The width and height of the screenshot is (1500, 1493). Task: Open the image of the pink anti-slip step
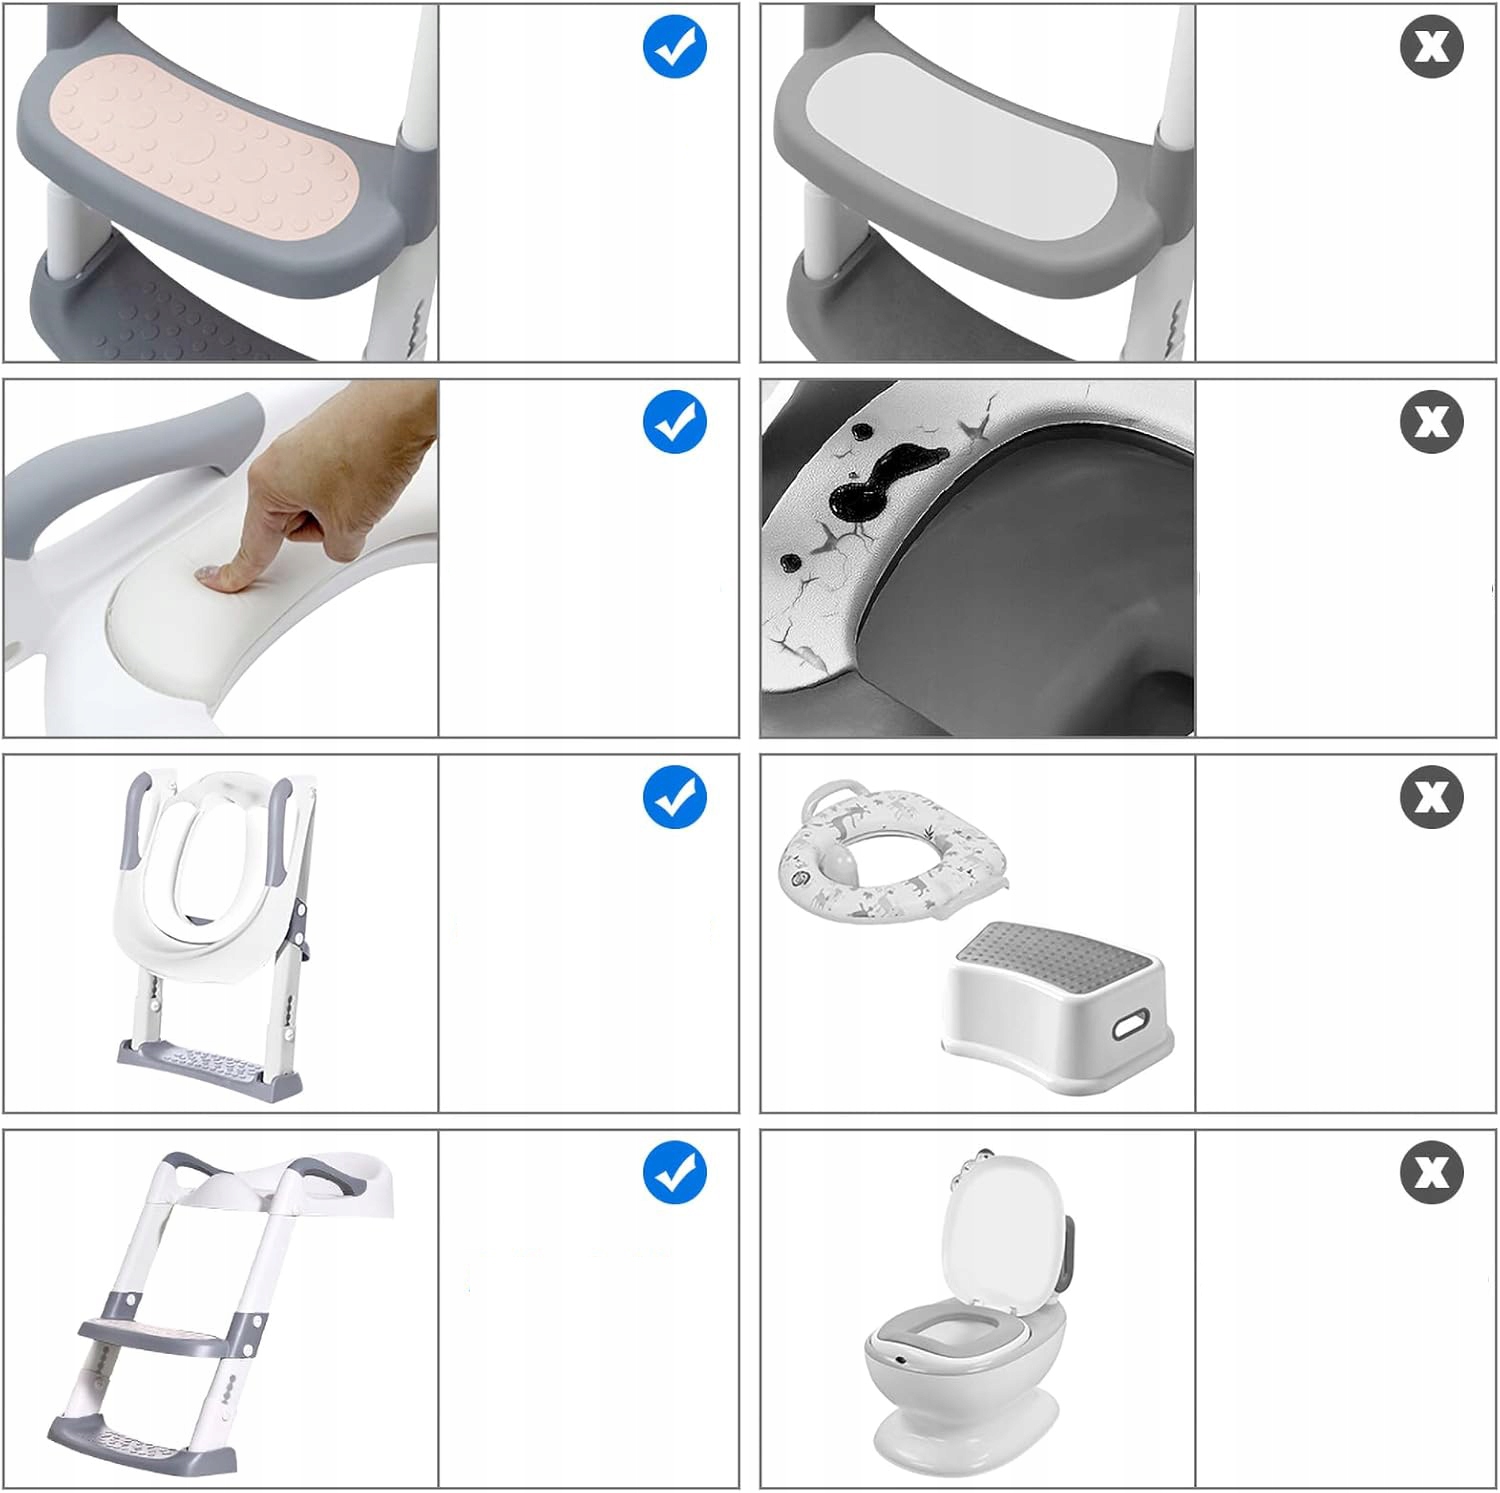tap(221, 182)
